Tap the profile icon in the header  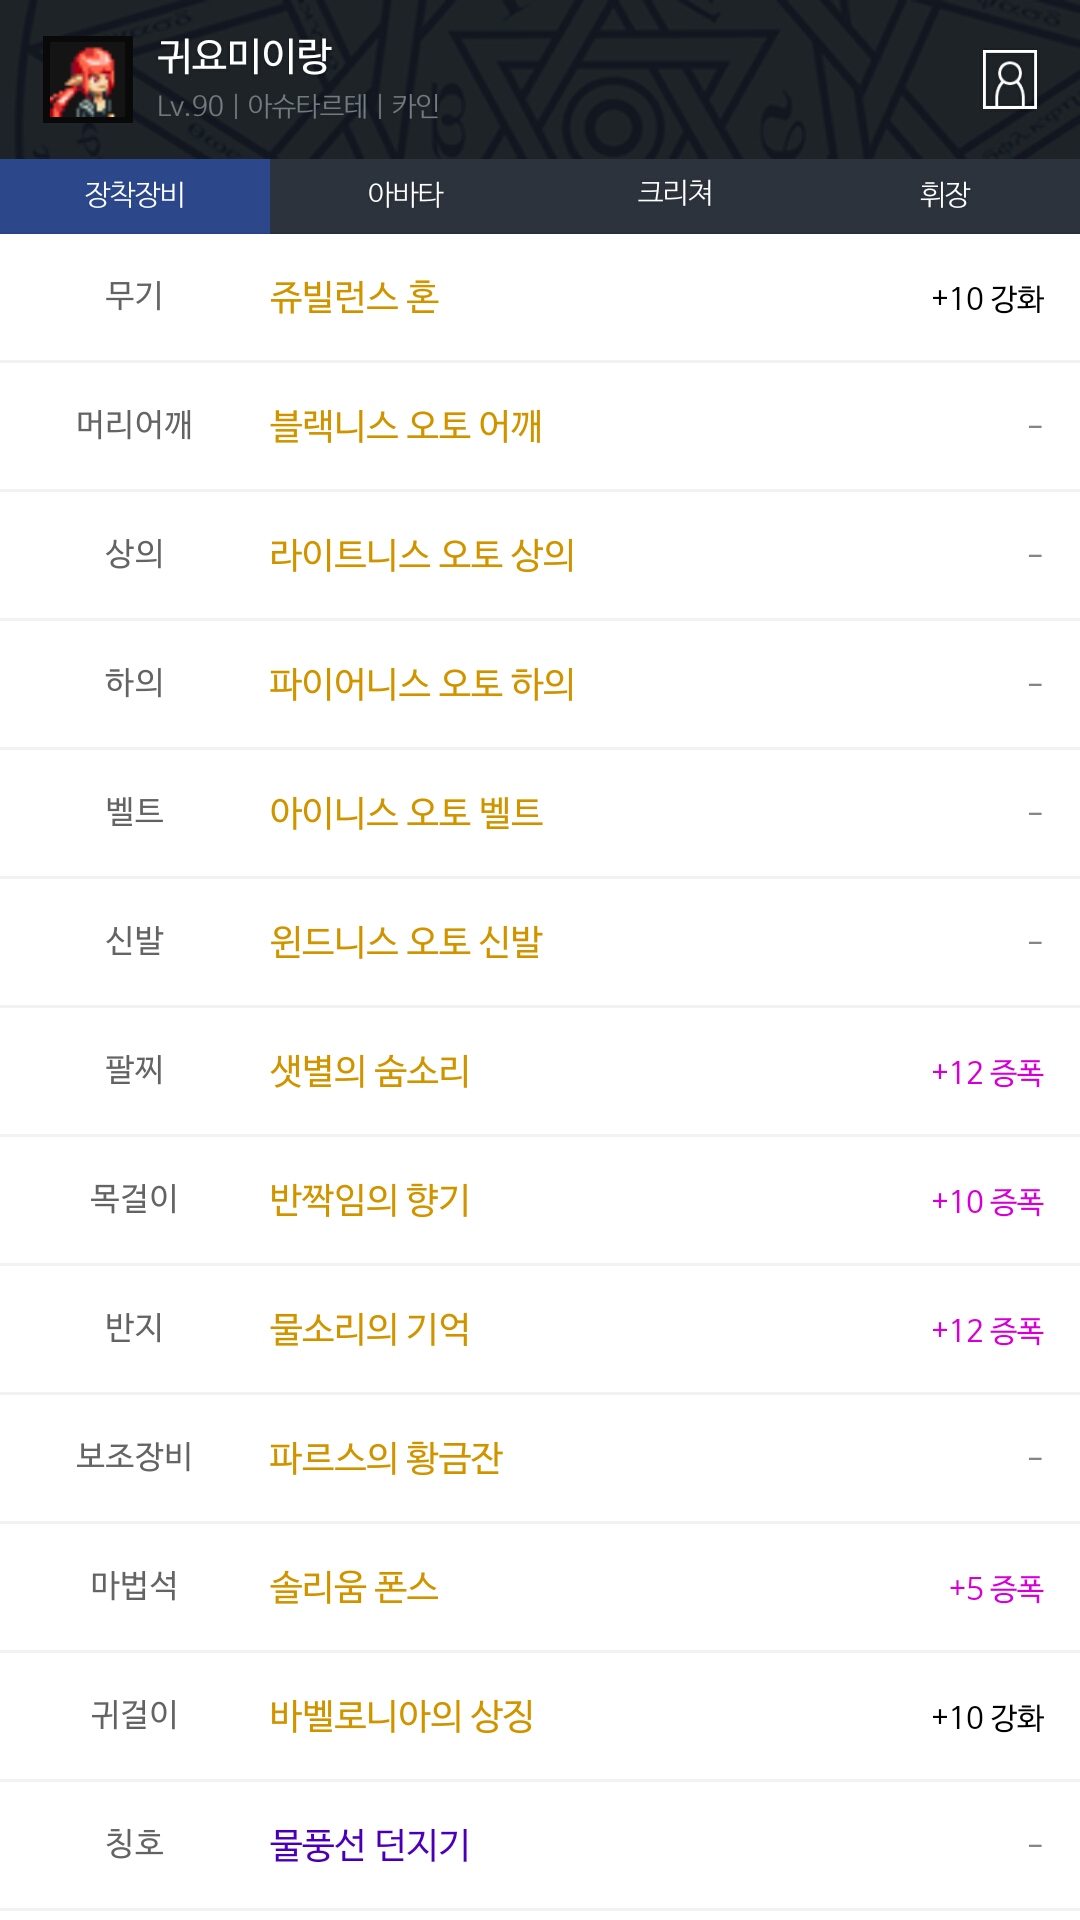1009,79
